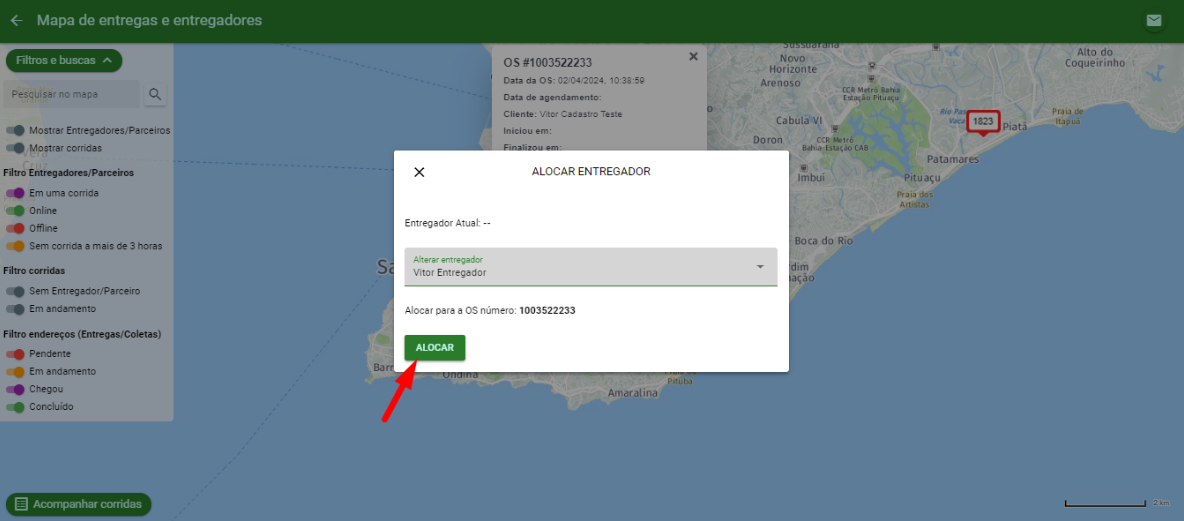Toggle Mostrar Entregadores/Parceiros
This screenshot has height=521, width=1184.
[15, 131]
